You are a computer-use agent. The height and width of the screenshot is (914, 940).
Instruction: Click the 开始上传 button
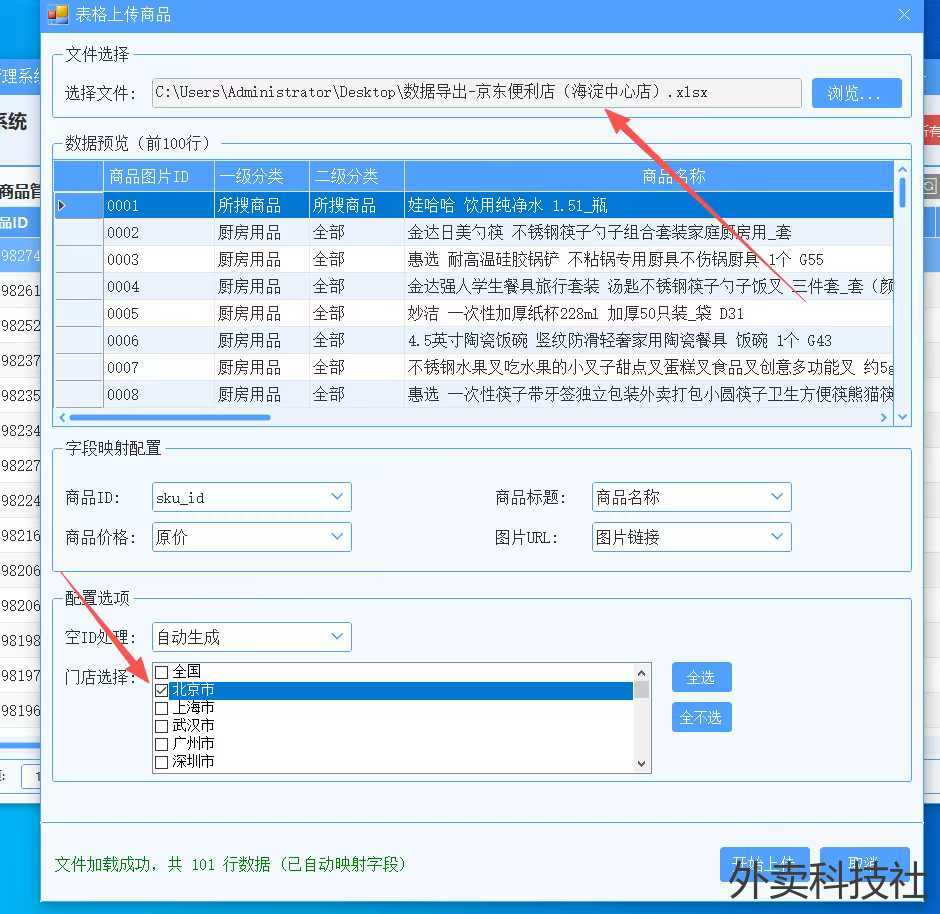[764, 864]
